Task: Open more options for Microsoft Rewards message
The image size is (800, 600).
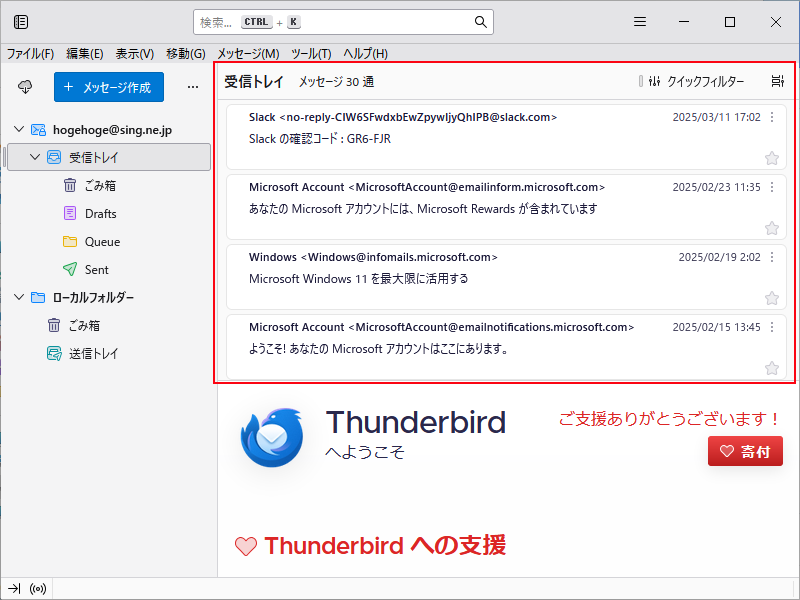Action: [772, 187]
